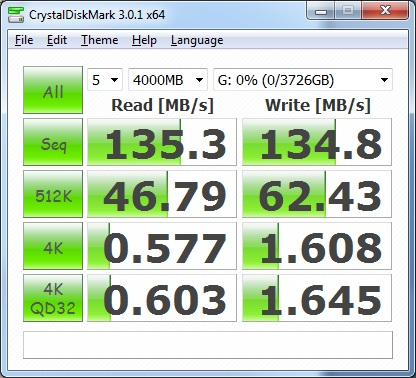Minimize the CrystalDiskMark window
Screen dimensions: 416x378
[321, 12]
